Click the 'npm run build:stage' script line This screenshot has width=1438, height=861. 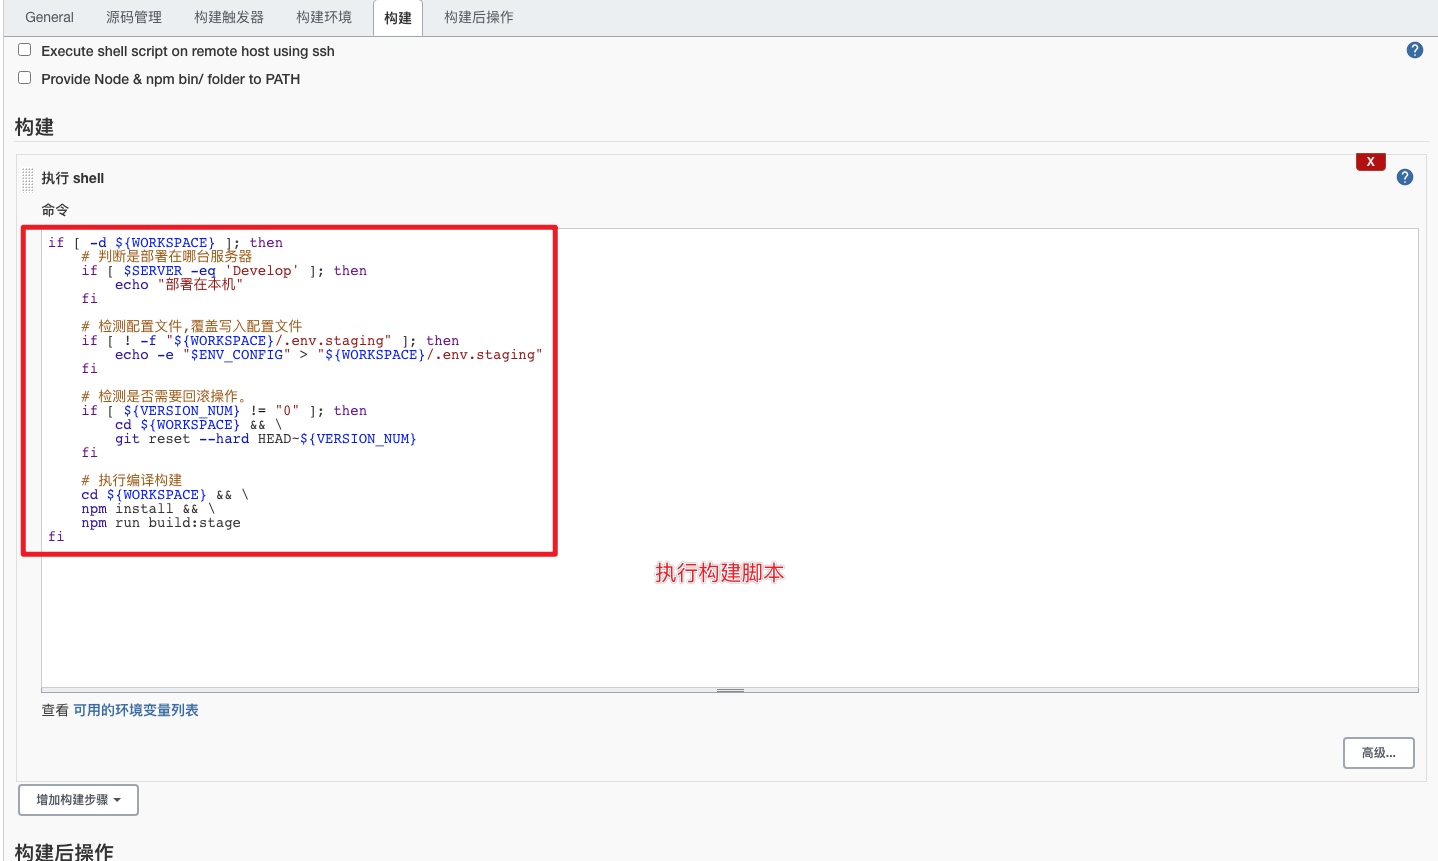pyautogui.click(x=161, y=523)
